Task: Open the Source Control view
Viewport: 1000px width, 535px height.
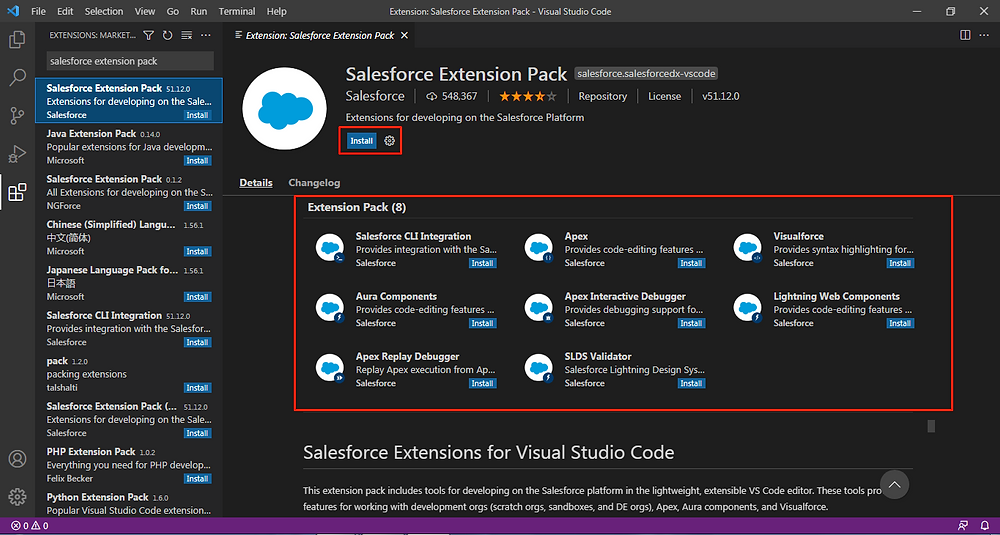Action: pos(17,115)
